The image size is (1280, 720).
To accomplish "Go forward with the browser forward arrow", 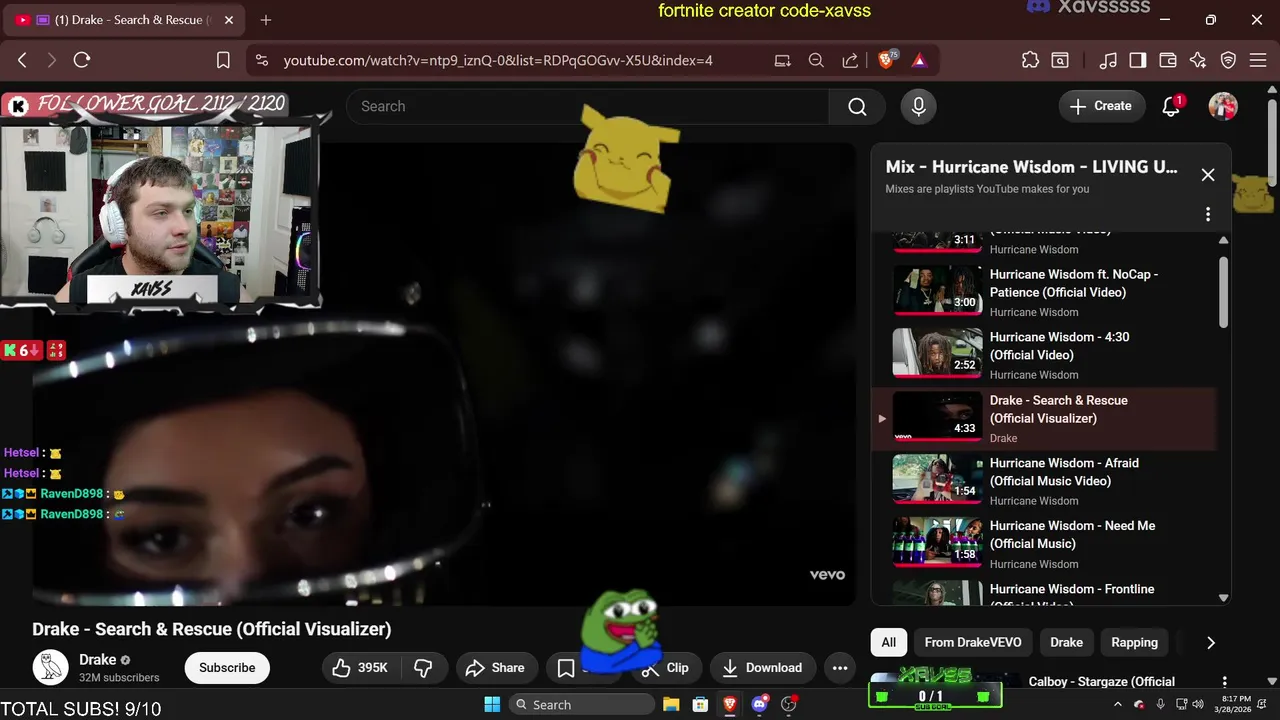I will (x=52, y=60).
